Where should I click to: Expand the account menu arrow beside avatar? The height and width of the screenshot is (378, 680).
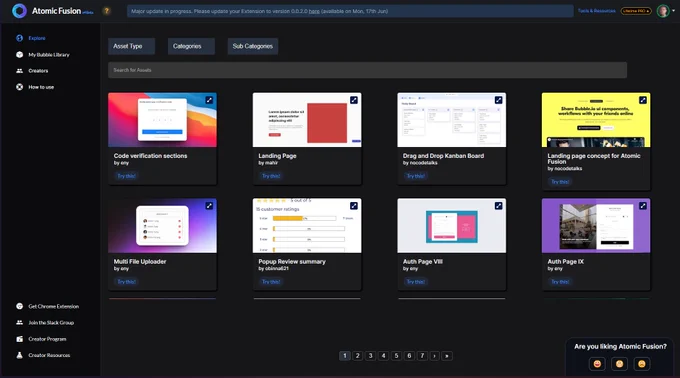673,11
